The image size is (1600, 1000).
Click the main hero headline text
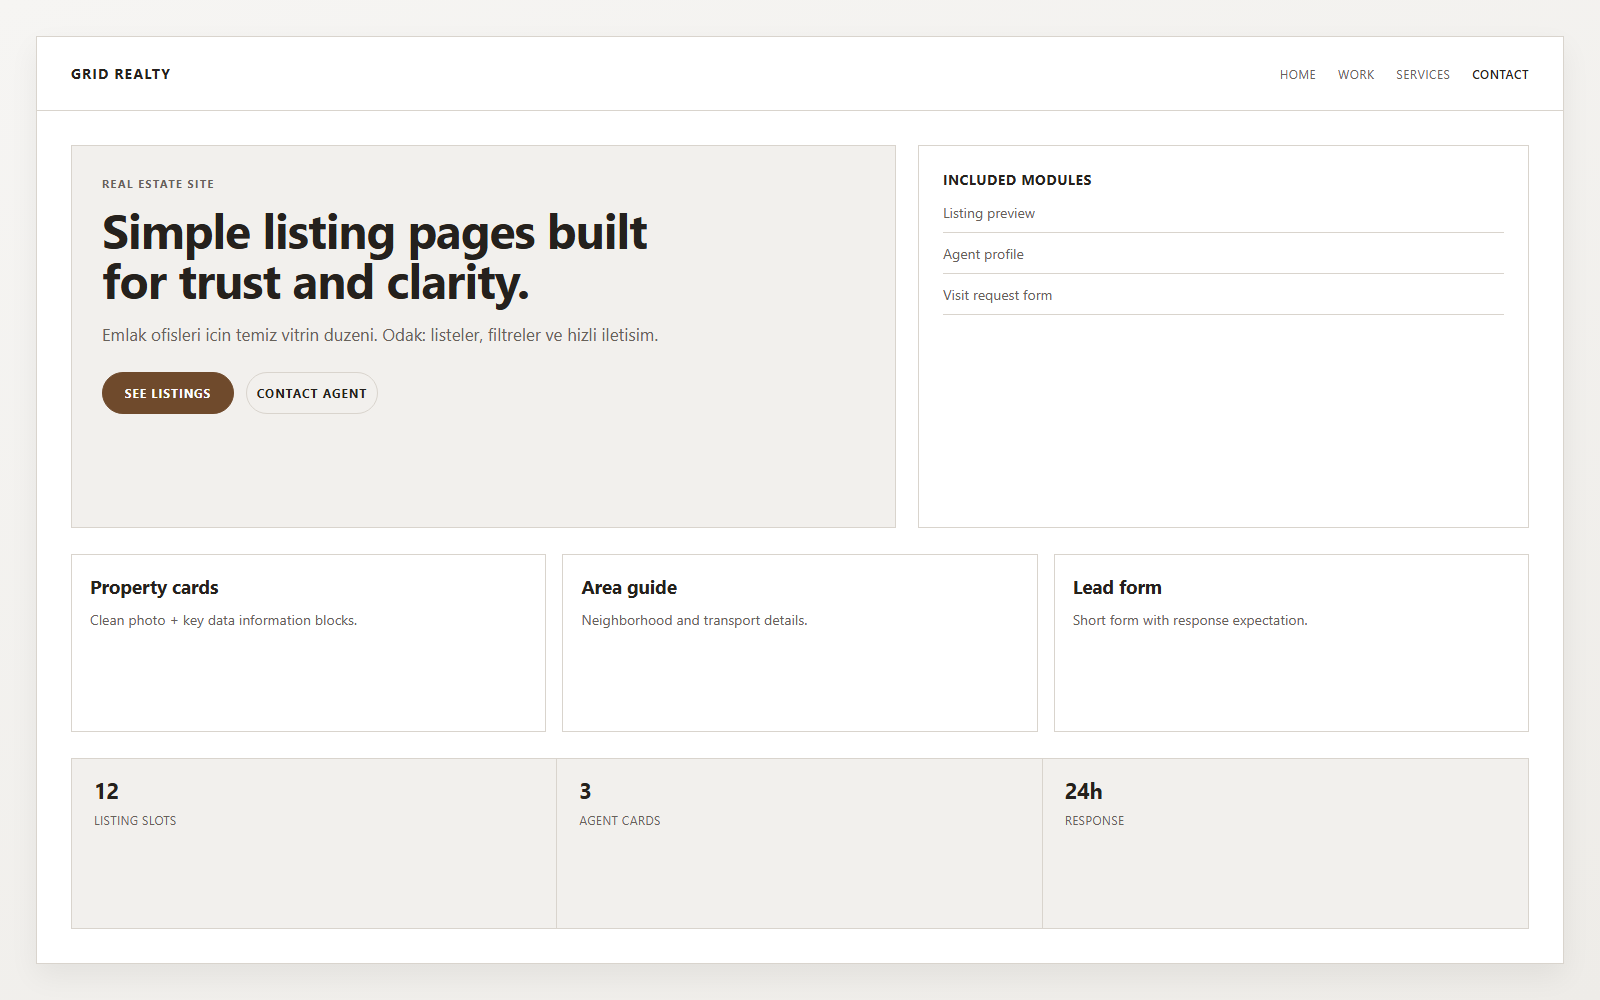[374, 257]
